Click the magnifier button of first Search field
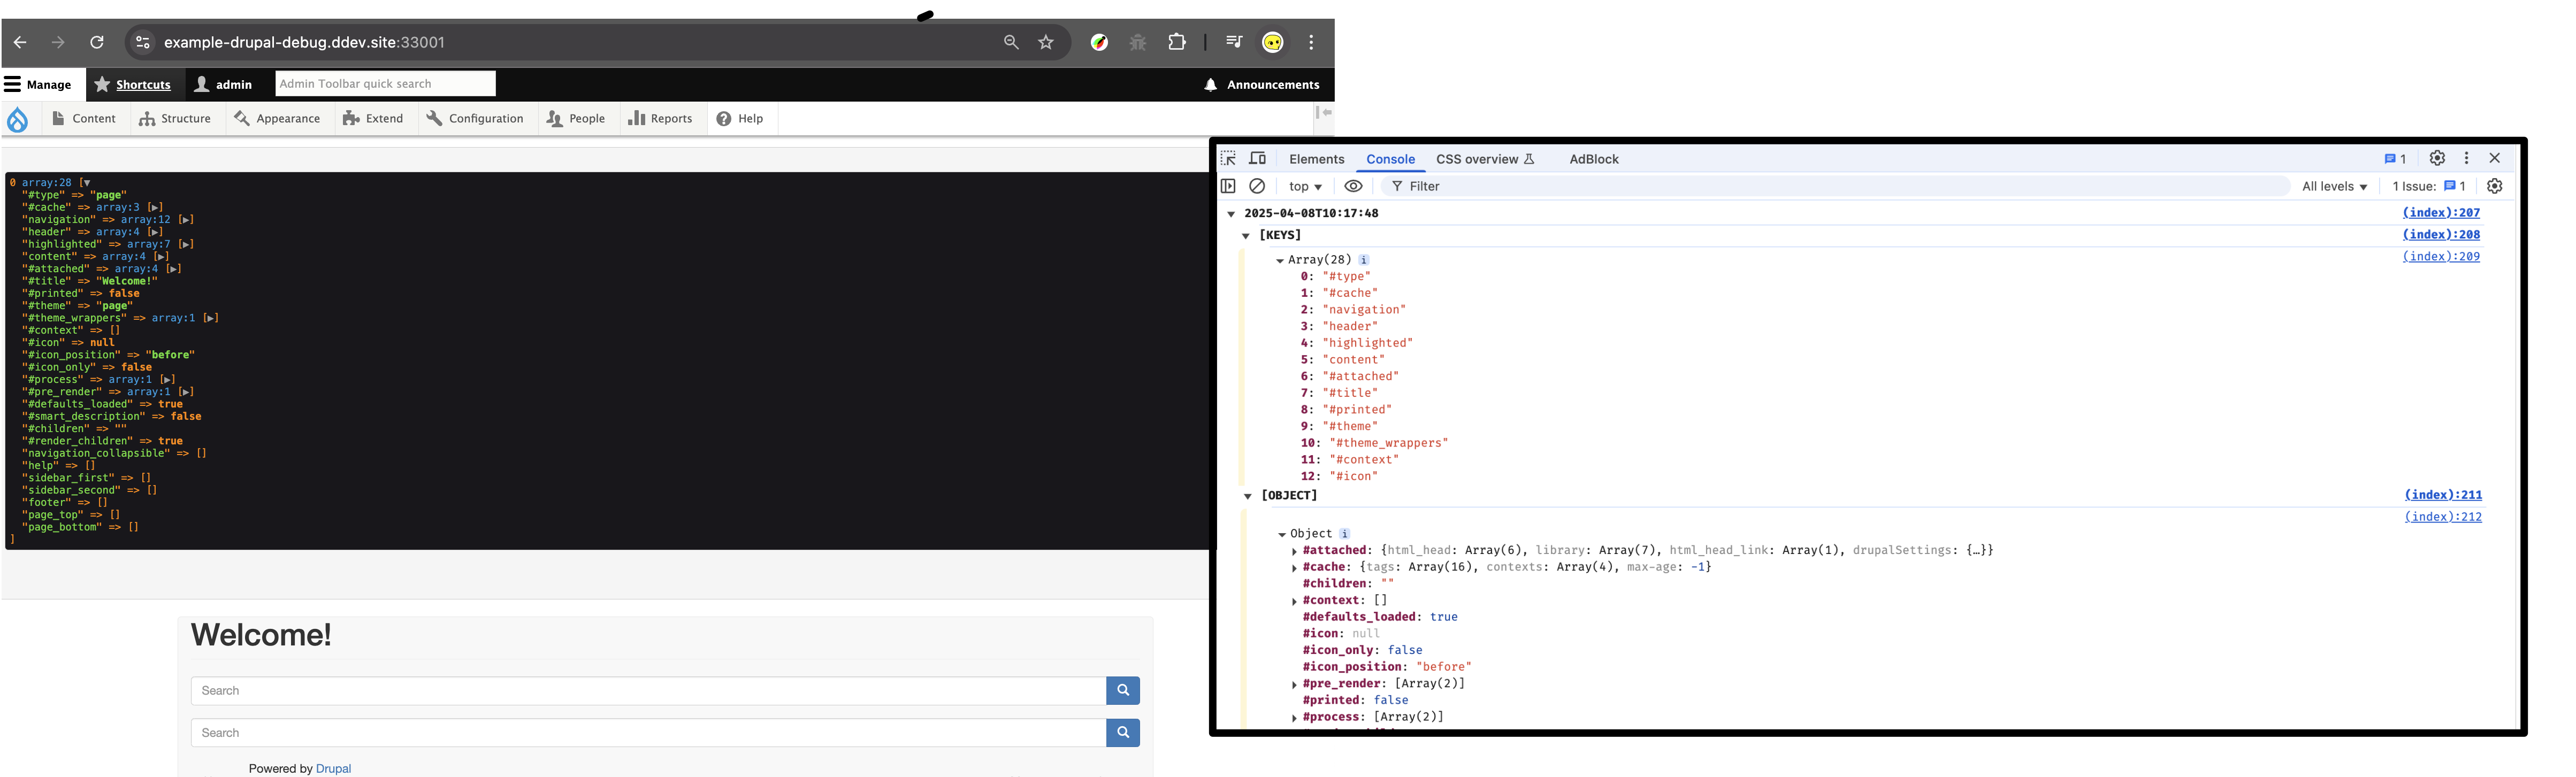Image resolution: width=2576 pixels, height=777 pixels. (1123, 690)
